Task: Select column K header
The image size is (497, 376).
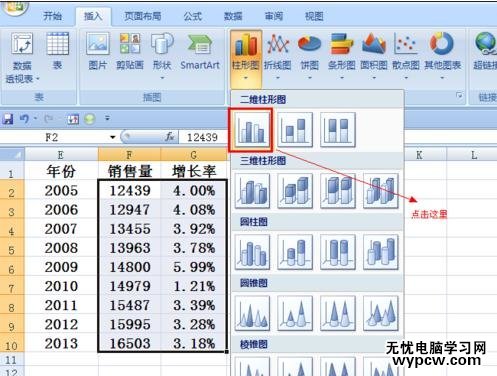Action: point(419,155)
